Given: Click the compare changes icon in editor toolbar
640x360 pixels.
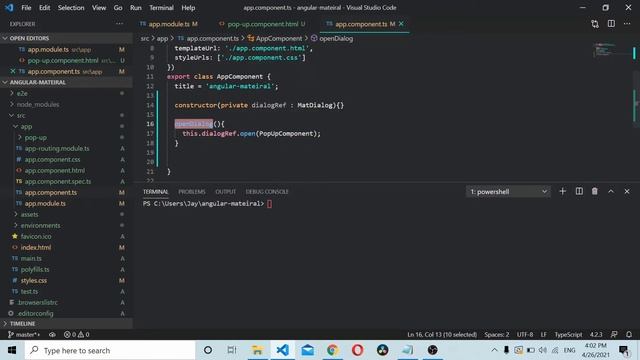Looking at the screenshot, I should [x=595, y=24].
